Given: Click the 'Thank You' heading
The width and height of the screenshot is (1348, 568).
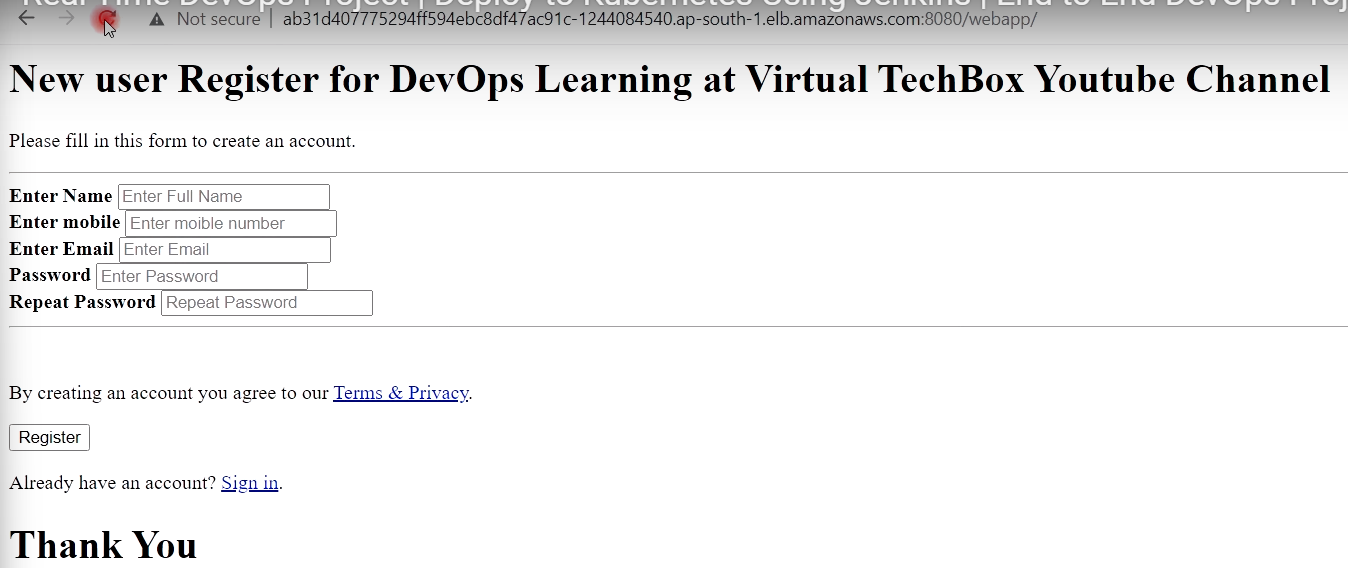Looking at the screenshot, I should click(103, 545).
